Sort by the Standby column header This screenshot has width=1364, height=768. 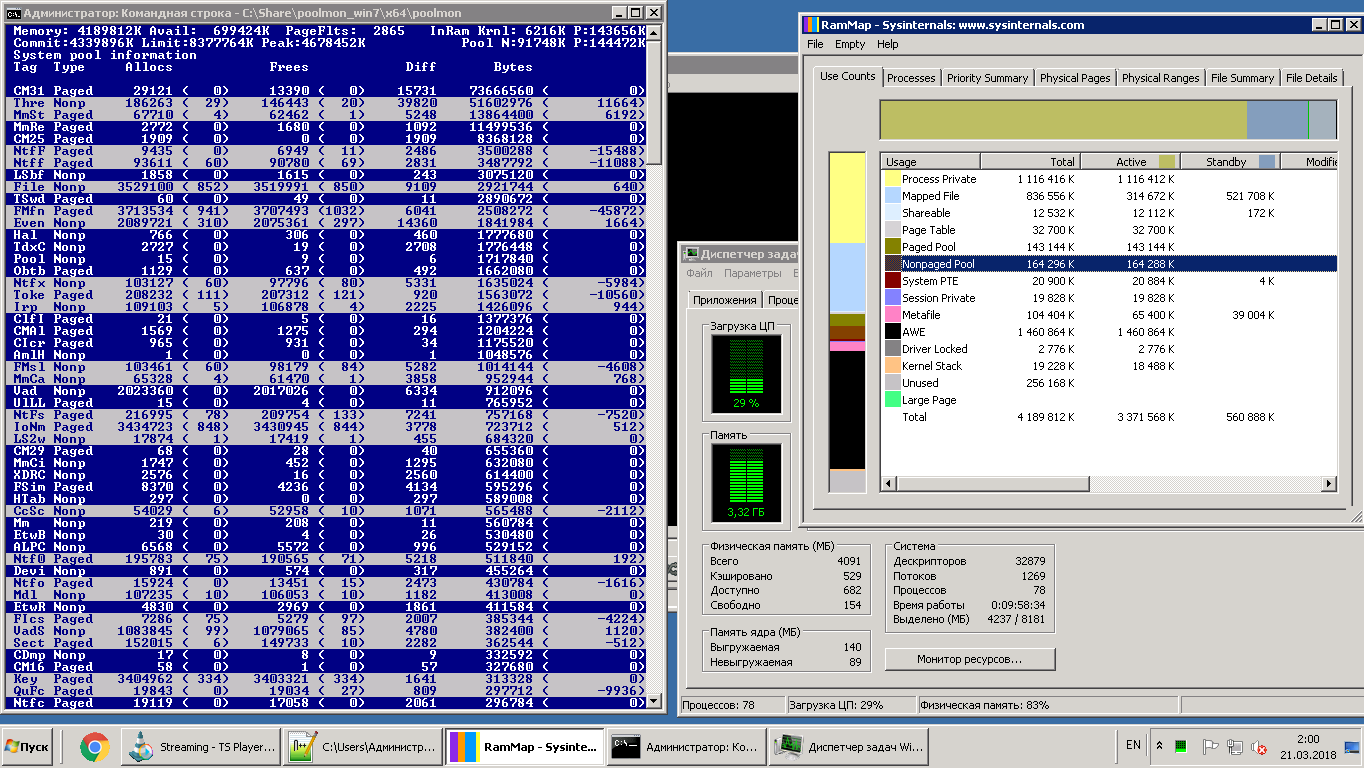tap(1226, 161)
